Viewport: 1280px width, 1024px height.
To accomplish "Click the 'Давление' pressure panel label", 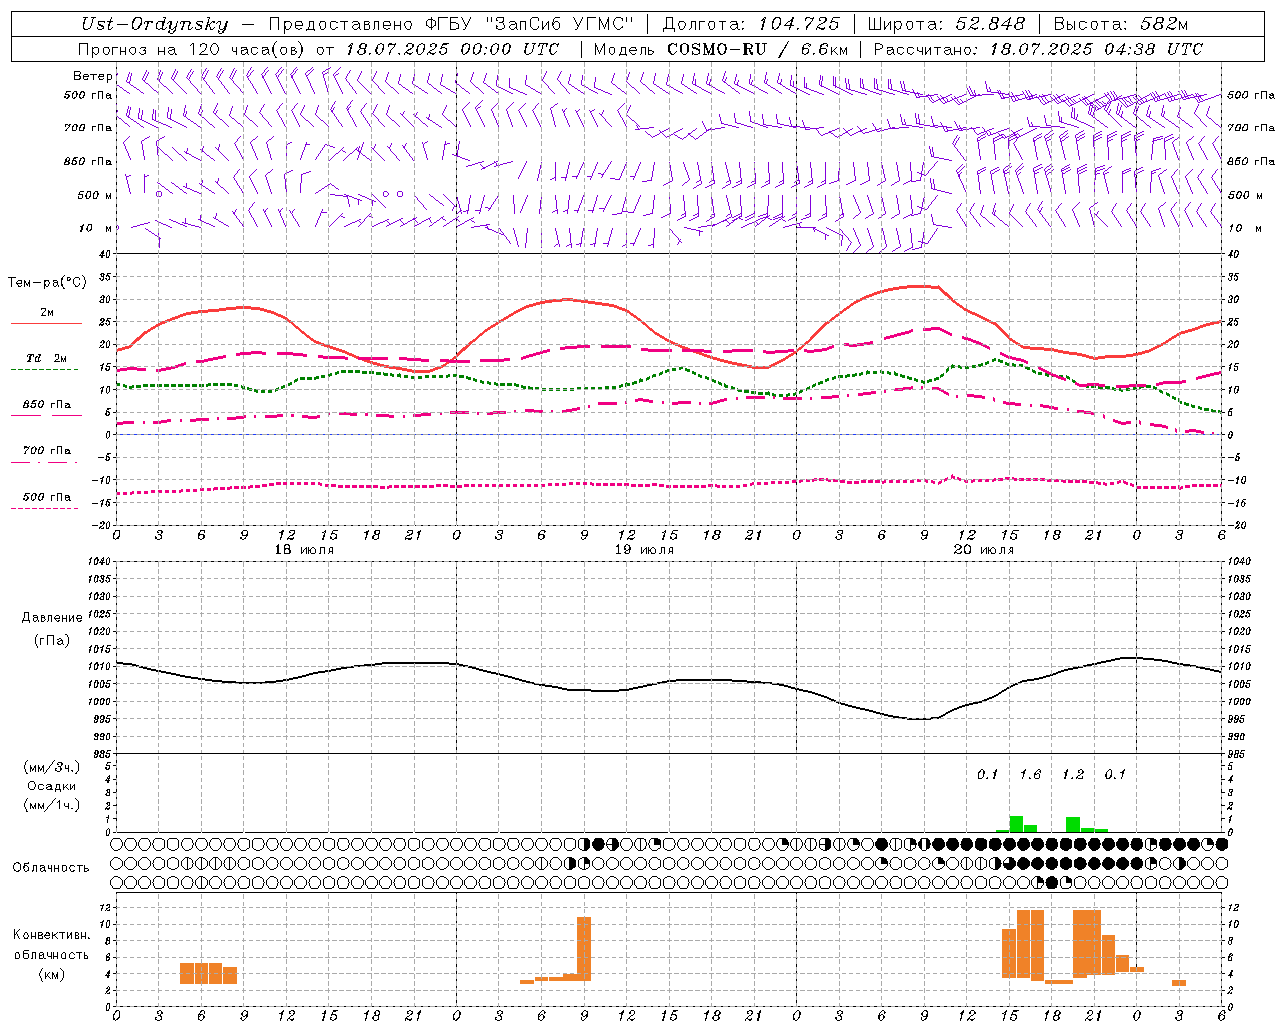I will click(x=52, y=618).
